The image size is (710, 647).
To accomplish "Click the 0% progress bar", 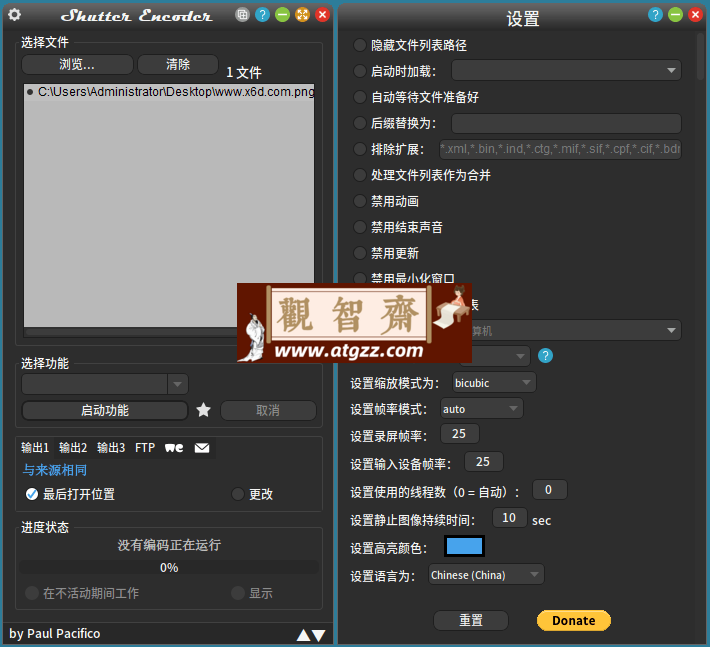I will (x=169, y=567).
